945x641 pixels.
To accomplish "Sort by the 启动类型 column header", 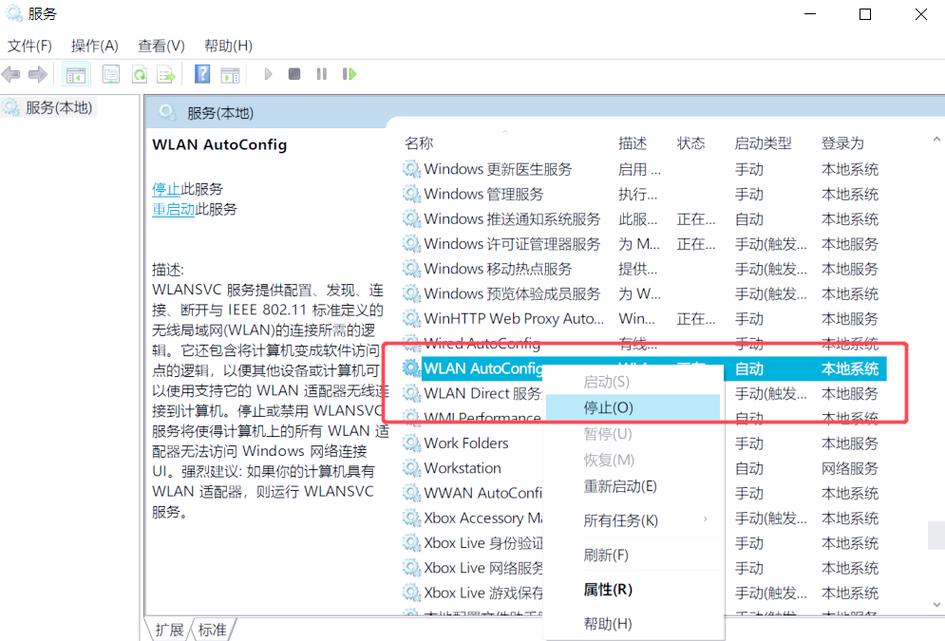I will coord(762,143).
